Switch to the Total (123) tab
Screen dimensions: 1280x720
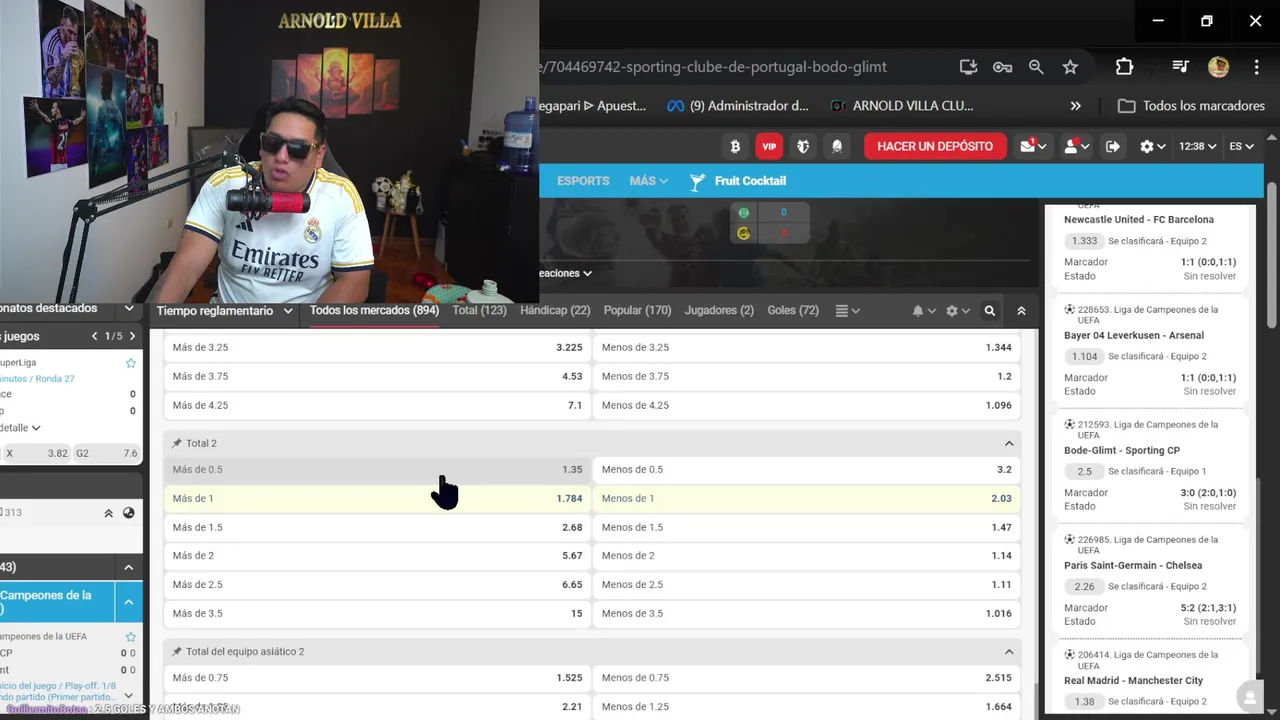[x=480, y=311]
